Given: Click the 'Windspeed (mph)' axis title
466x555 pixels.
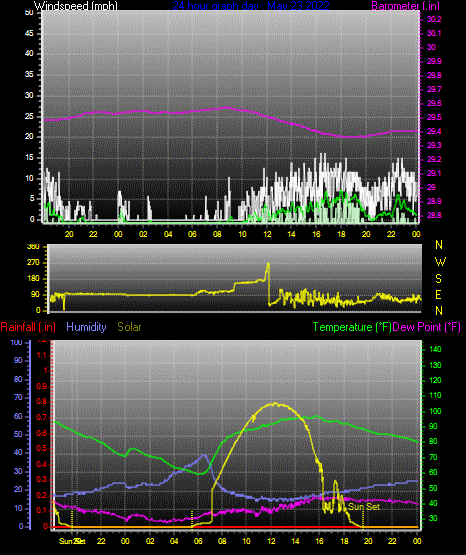Looking at the screenshot, I should (x=76, y=6).
